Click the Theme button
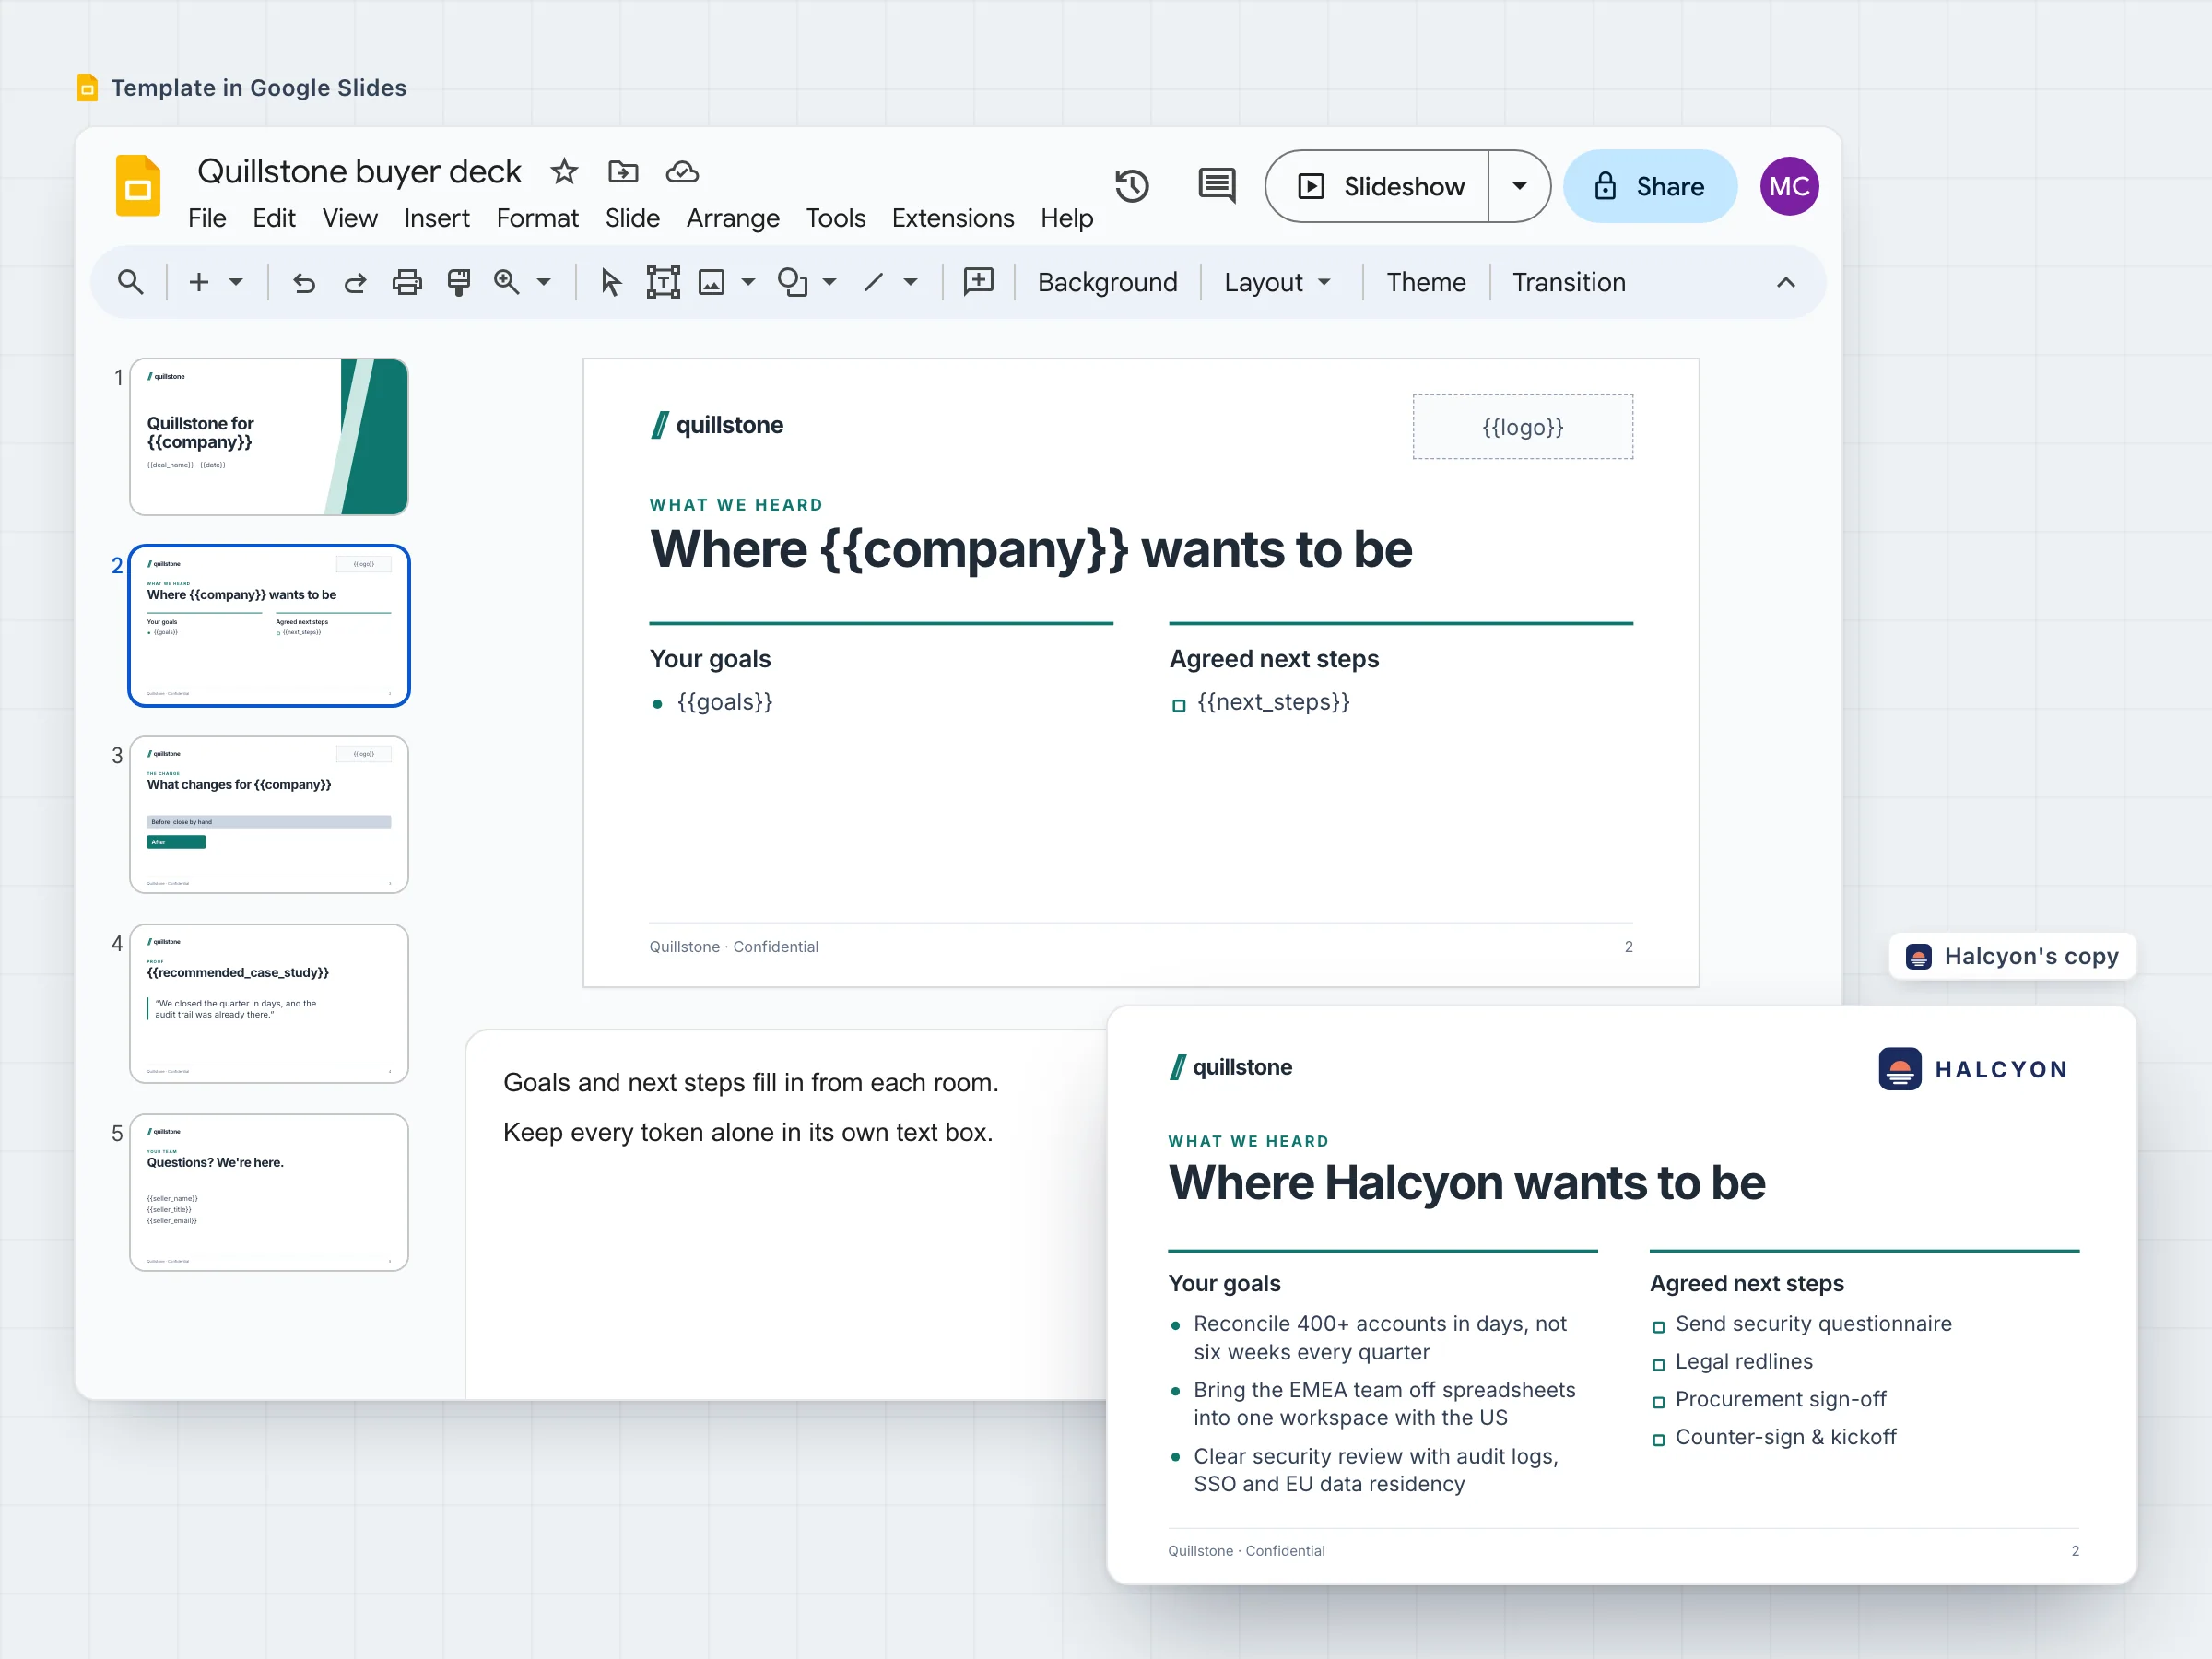 click(x=1426, y=283)
